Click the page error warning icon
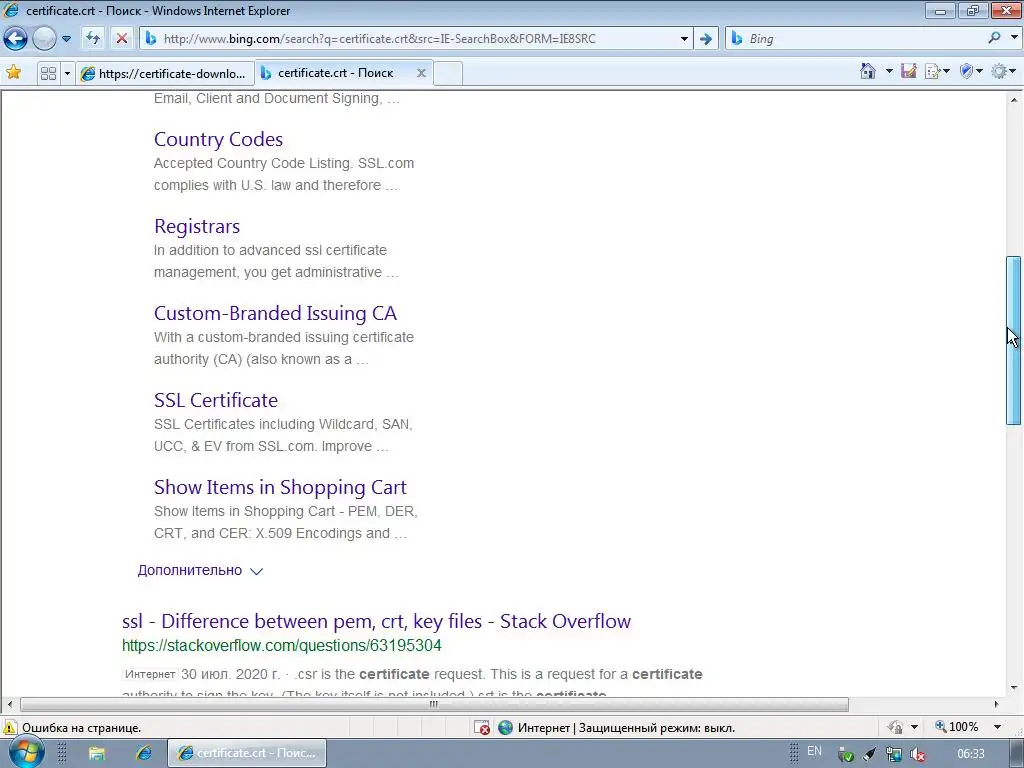The height and width of the screenshot is (768, 1024). click(9, 728)
